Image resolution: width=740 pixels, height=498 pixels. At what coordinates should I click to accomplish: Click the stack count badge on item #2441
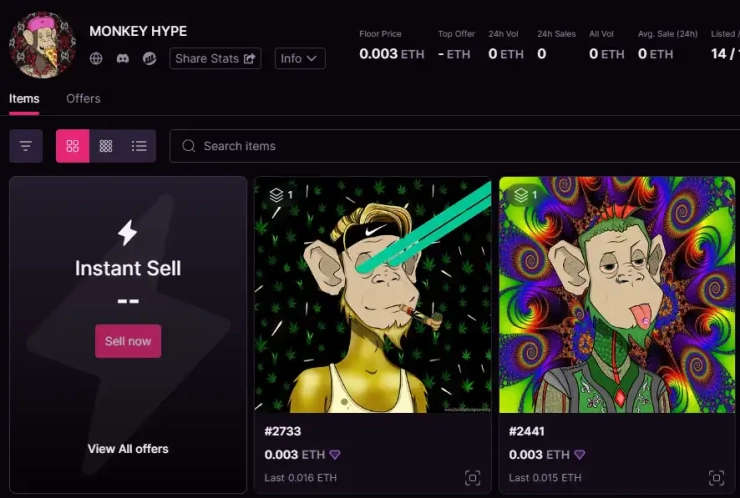[525, 195]
